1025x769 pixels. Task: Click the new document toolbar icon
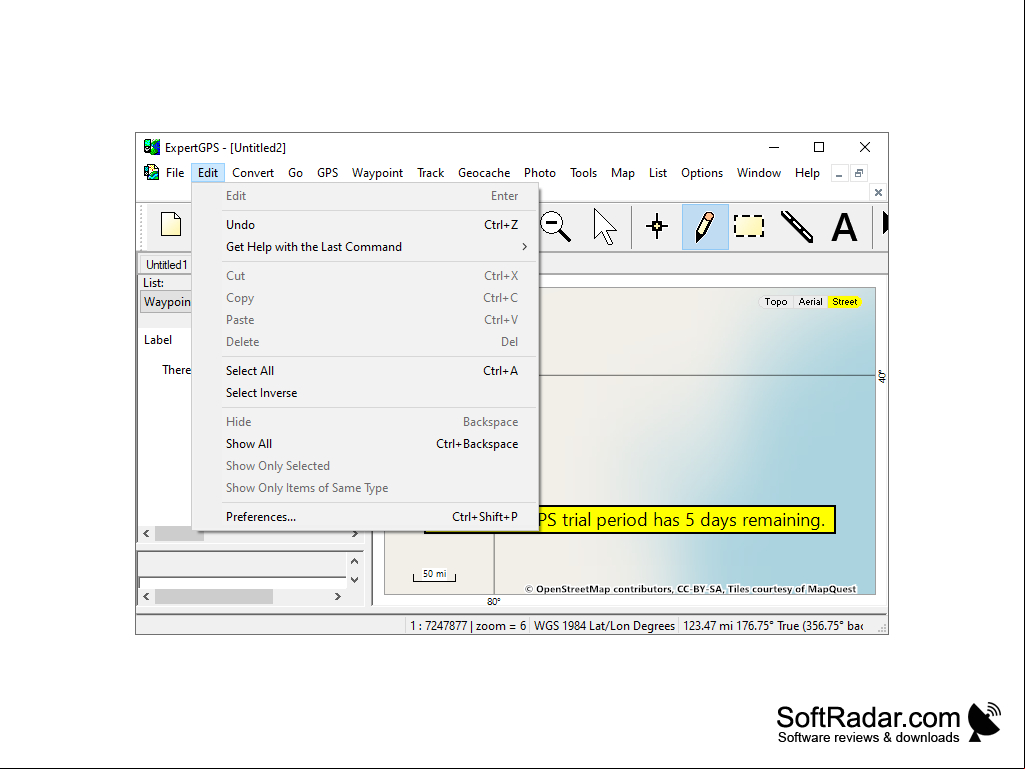[171, 224]
